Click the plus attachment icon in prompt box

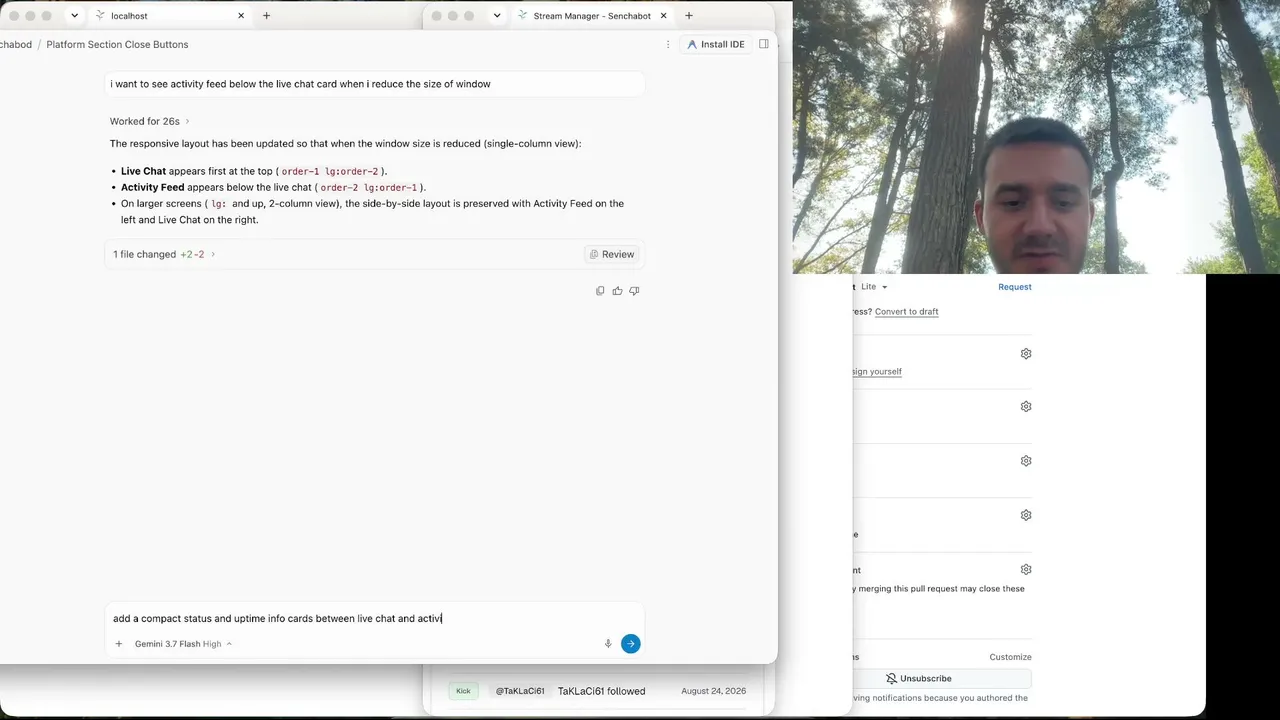click(x=119, y=644)
